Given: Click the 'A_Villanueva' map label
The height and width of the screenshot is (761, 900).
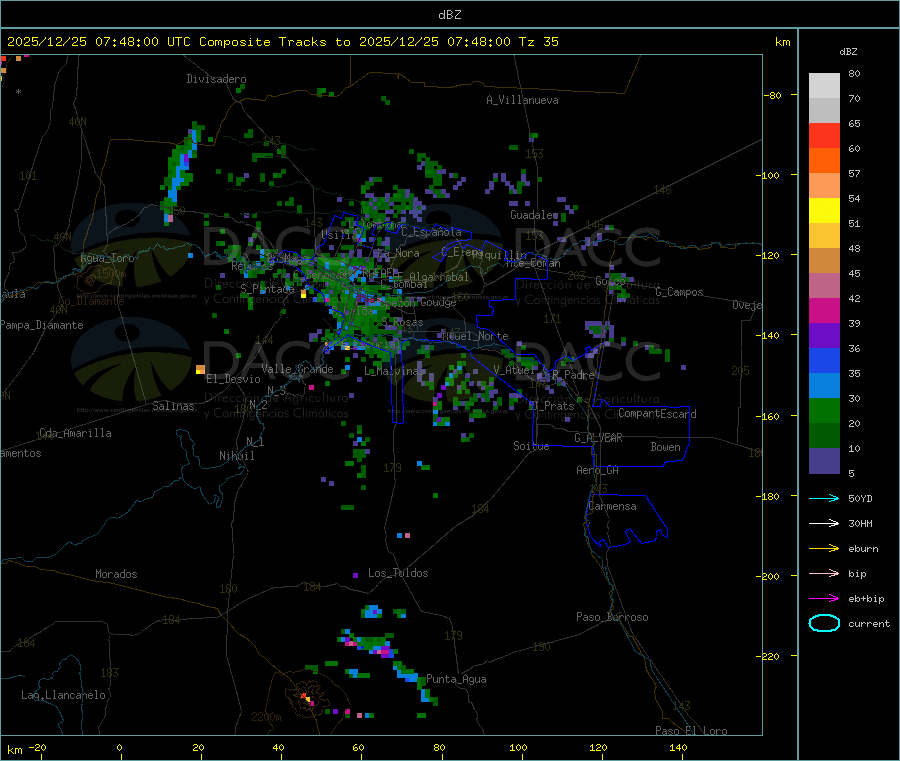Looking at the screenshot, I should click(522, 100).
